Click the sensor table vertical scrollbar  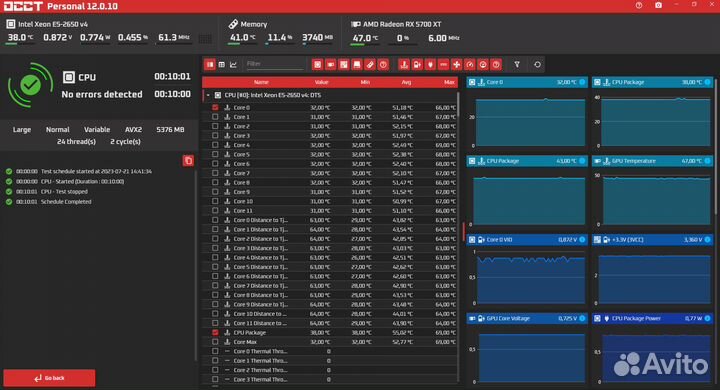click(458, 104)
